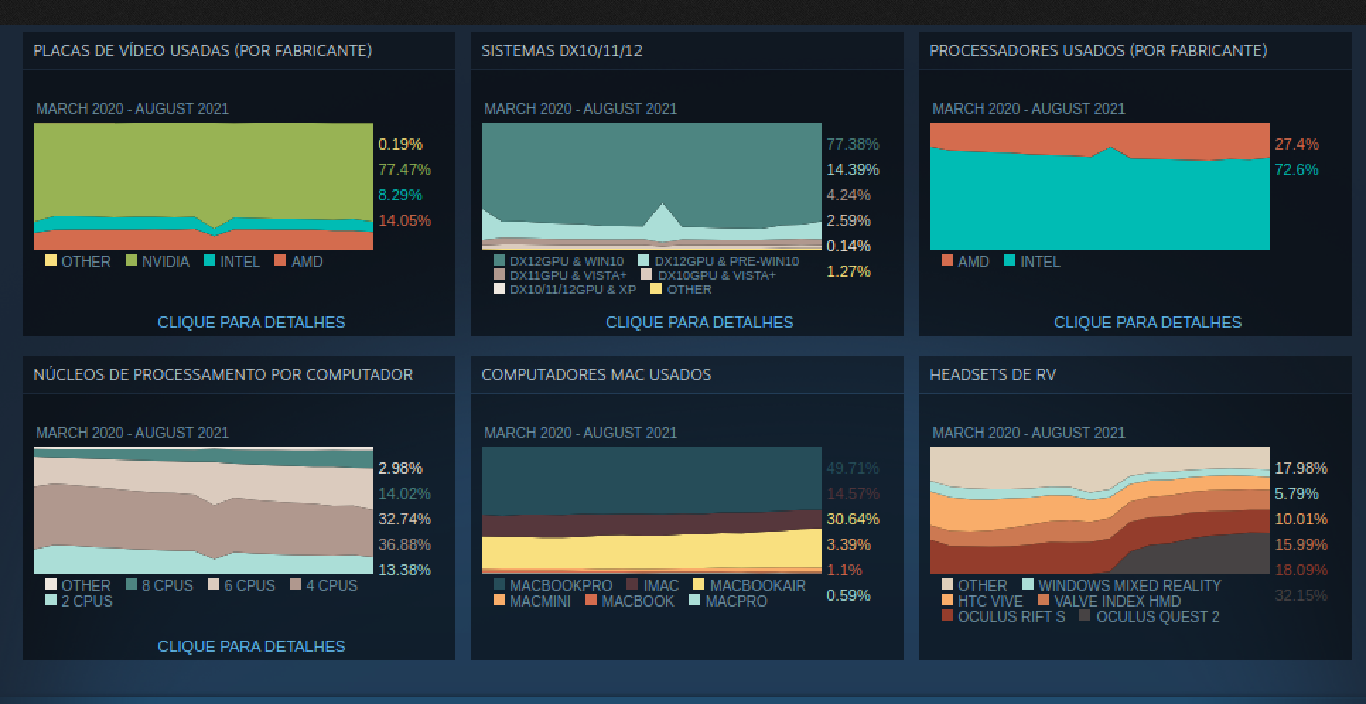Click the Sistemas DX10/11/12 panel title
This screenshot has height=704, width=1366.
(561, 50)
